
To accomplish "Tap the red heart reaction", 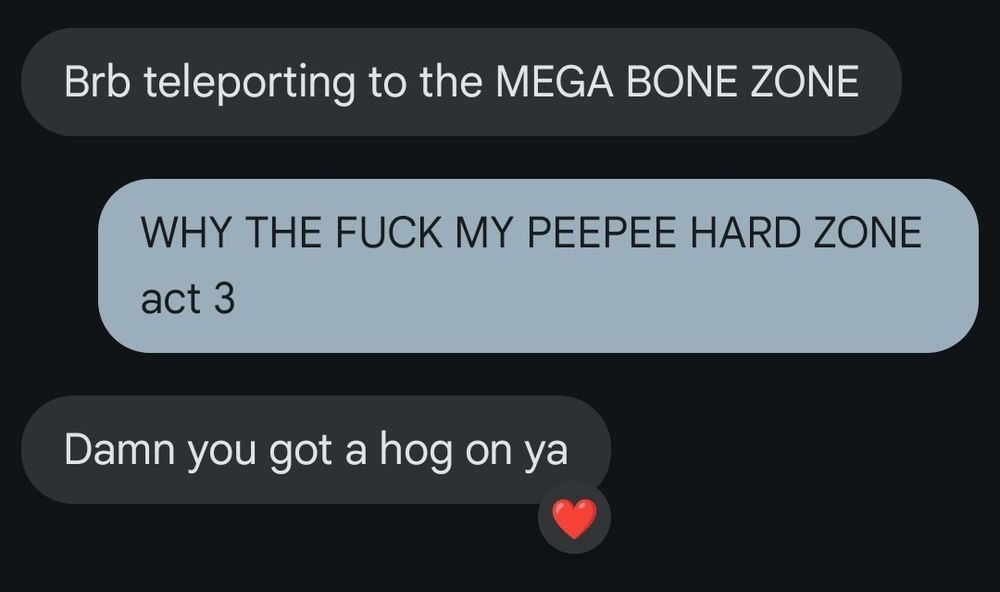I will [574, 518].
